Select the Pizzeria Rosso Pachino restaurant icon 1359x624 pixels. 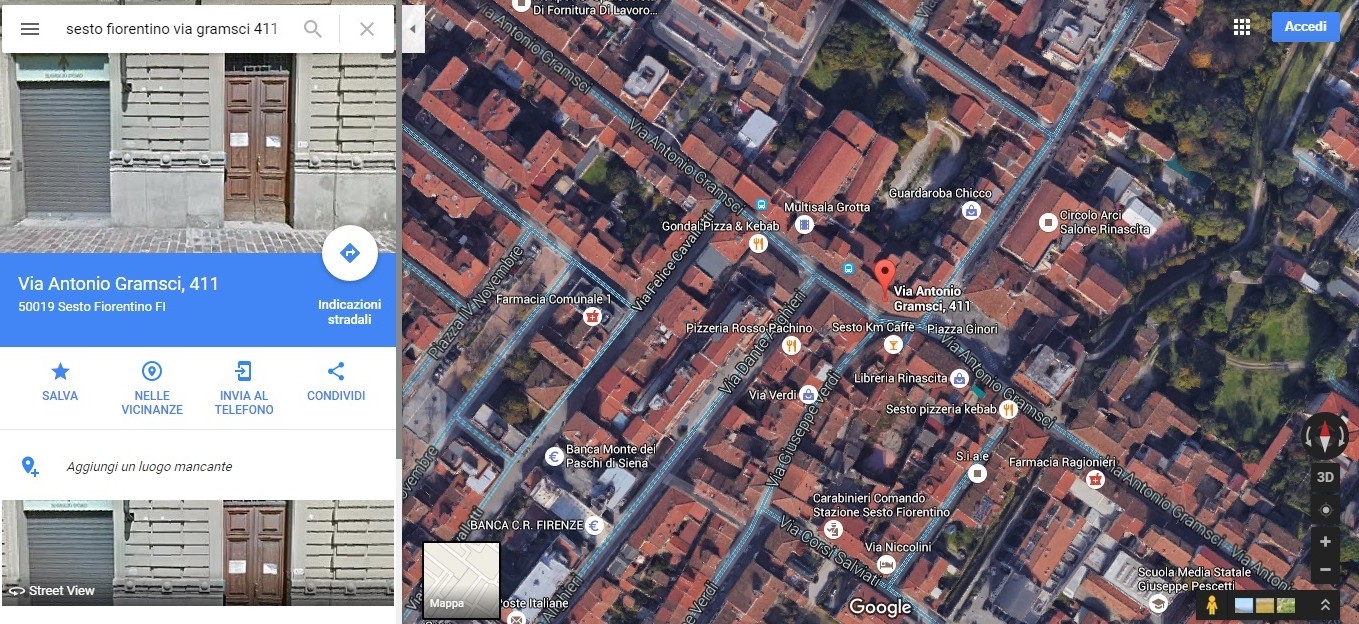792,346
